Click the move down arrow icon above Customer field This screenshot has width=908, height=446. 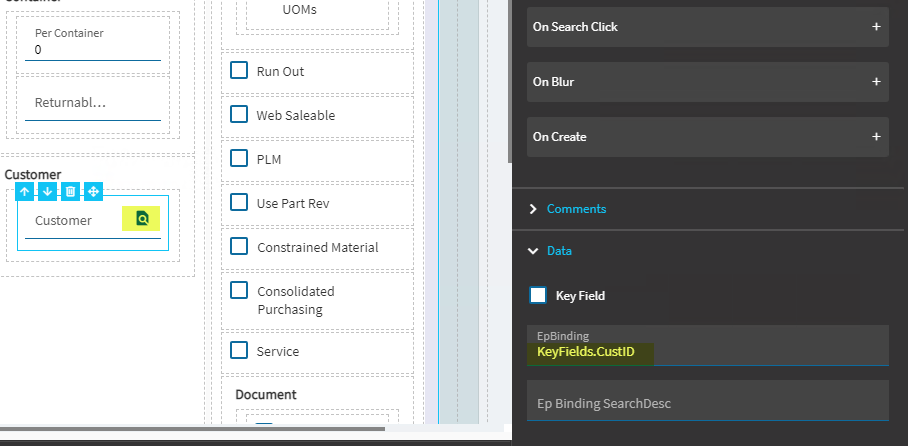pyautogui.click(x=47, y=191)
